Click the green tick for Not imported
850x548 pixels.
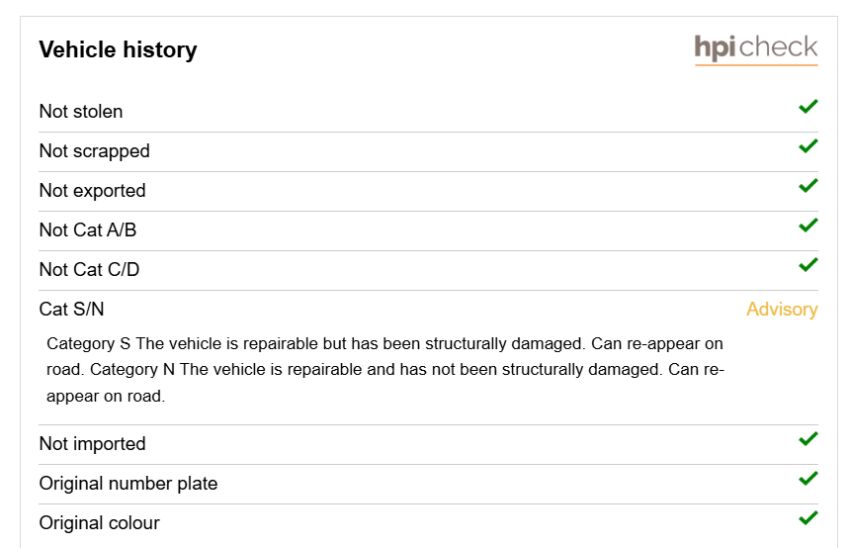808,439
